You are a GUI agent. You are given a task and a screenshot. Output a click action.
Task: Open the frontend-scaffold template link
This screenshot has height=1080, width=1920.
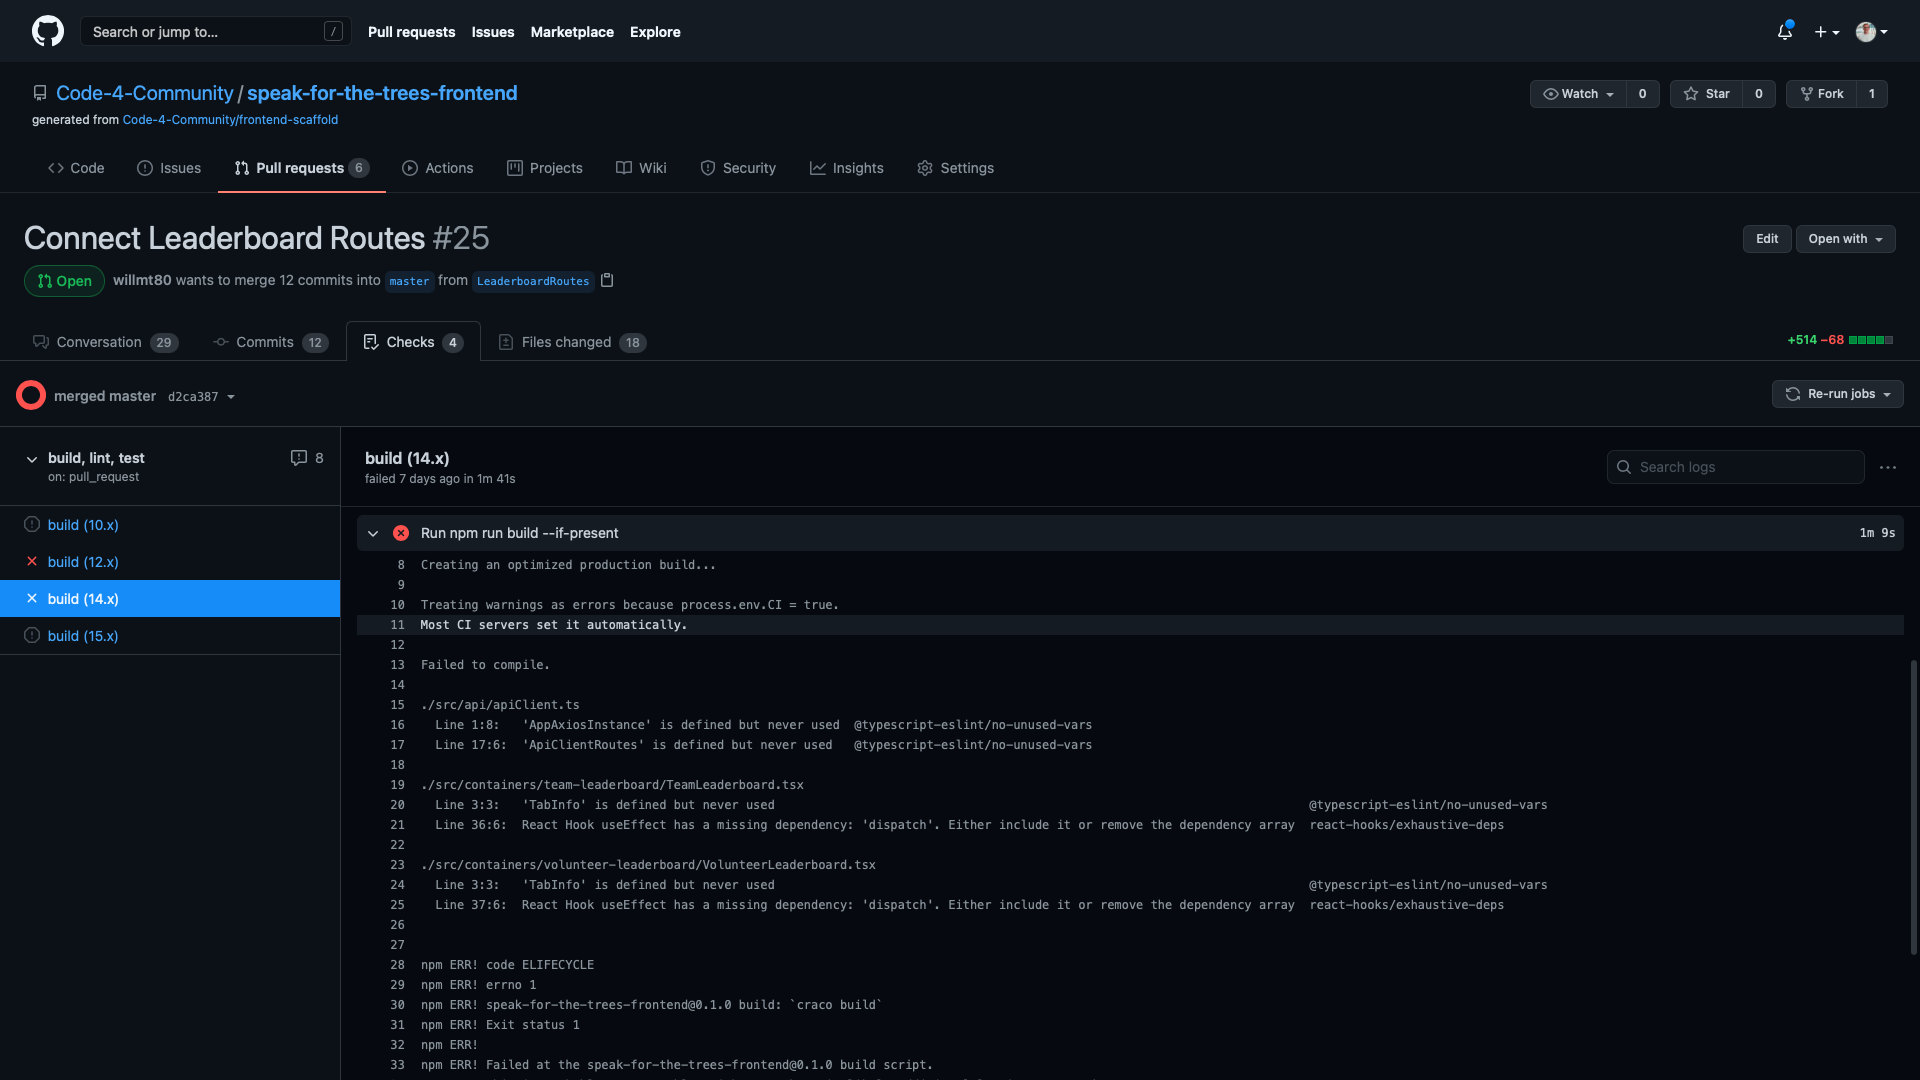(x=230, y=120)
